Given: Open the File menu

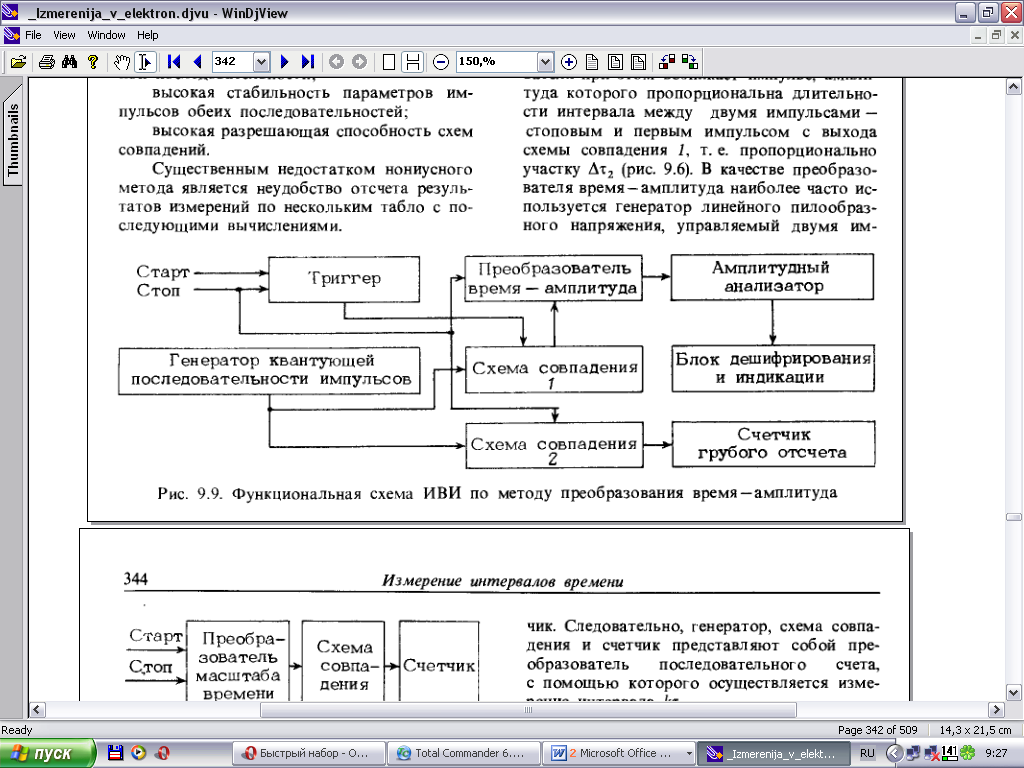Looking at the screenshot, I should pyautogui.click(x=33, y=35).
